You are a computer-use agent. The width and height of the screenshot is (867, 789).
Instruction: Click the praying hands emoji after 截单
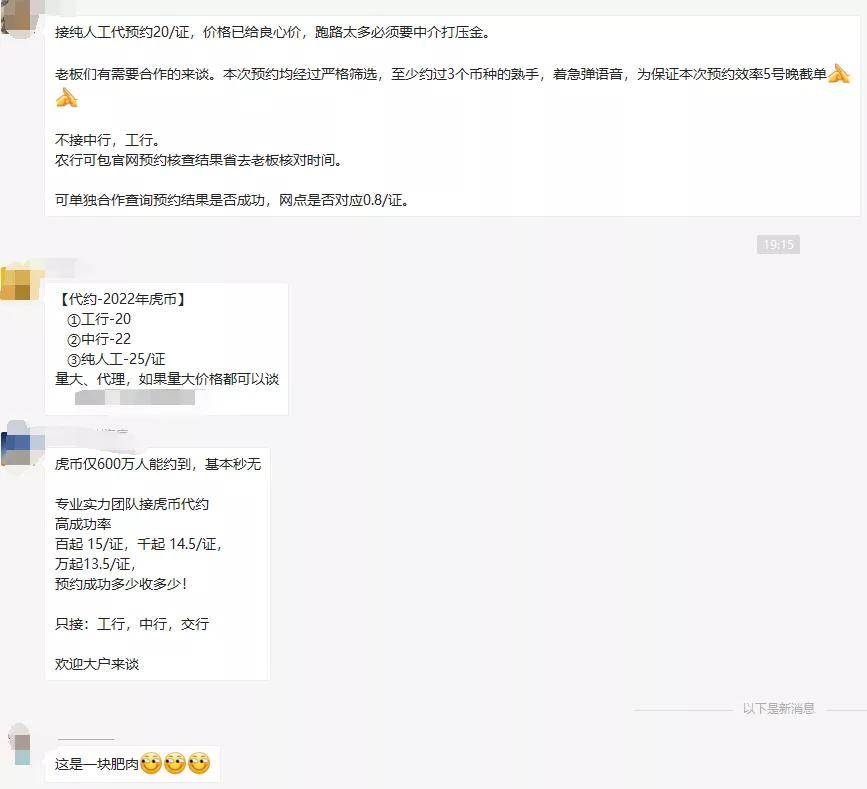coord(839,74)
